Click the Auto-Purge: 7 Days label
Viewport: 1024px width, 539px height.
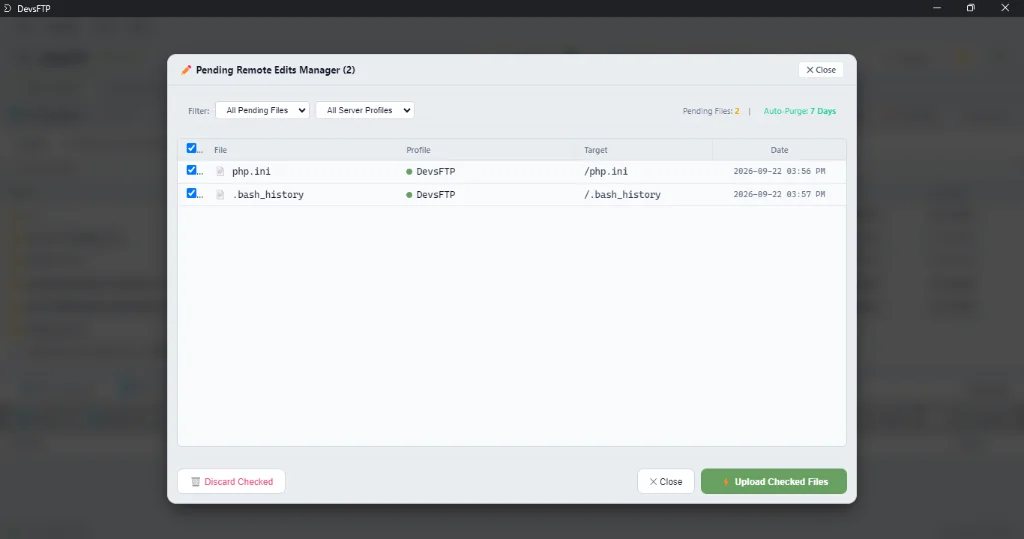tap(799, 111)
